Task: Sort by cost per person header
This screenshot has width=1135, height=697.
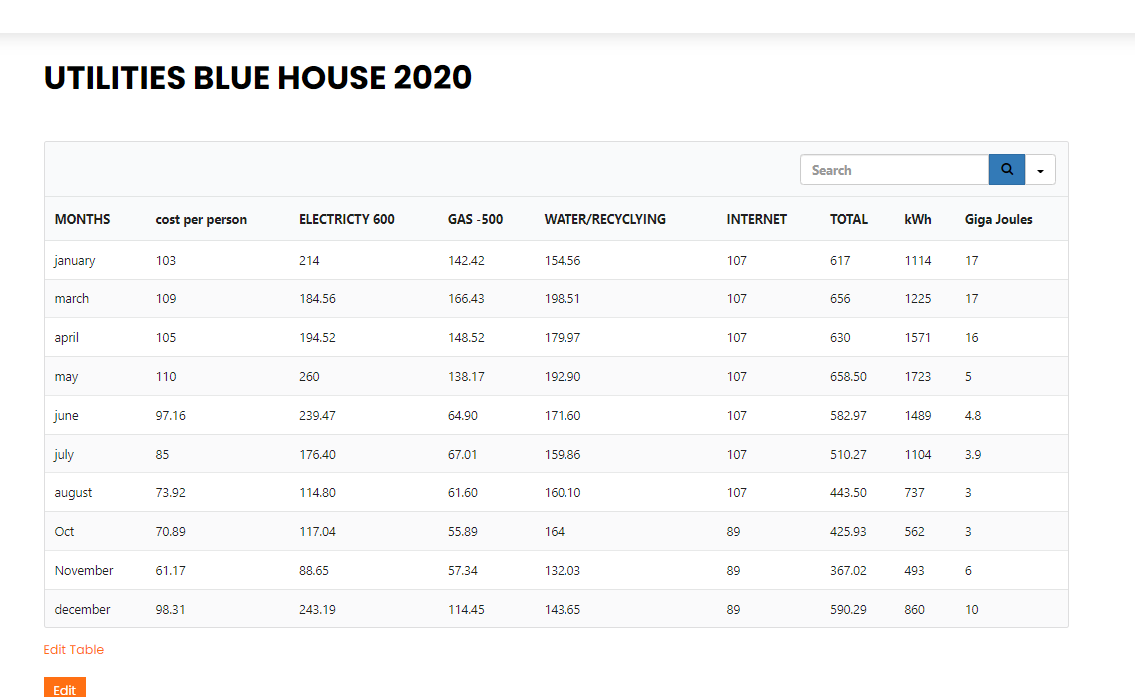Action: (201, 219)
